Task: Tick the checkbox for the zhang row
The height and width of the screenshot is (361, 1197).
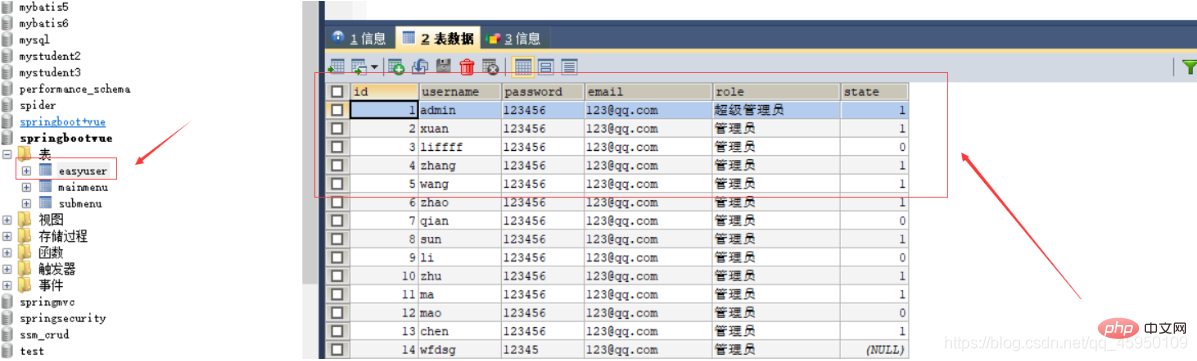Action: pos(337,166)
